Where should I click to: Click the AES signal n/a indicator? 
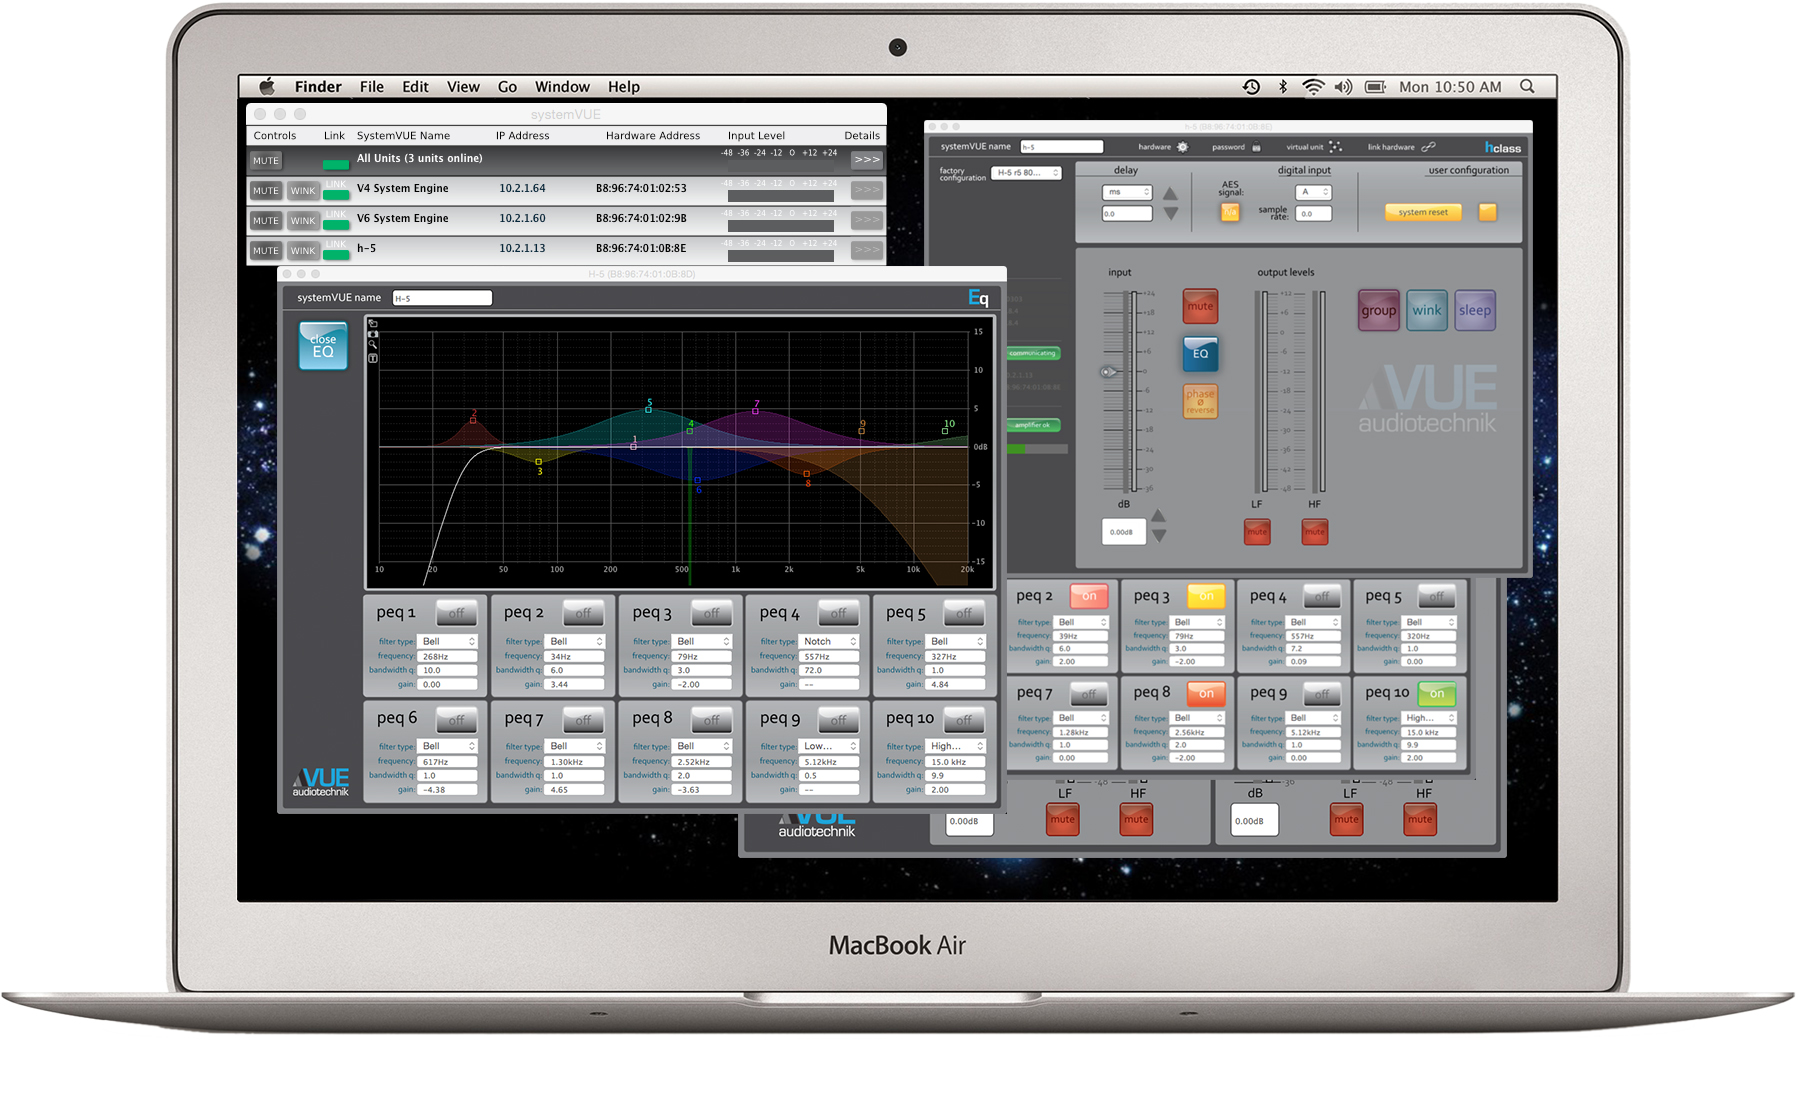1230,212
